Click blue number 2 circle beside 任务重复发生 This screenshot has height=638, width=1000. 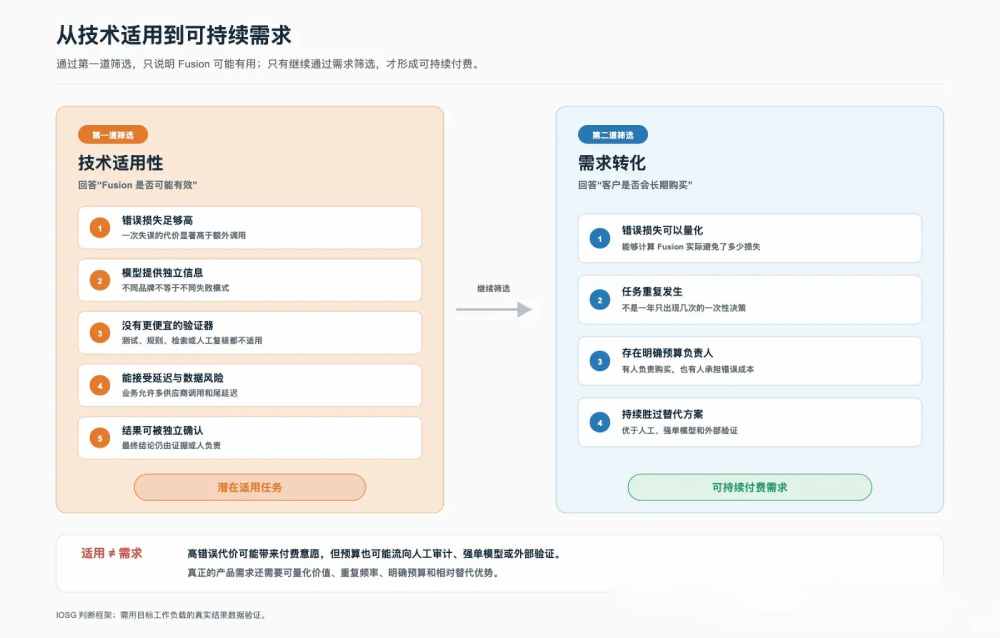[599, 300]
